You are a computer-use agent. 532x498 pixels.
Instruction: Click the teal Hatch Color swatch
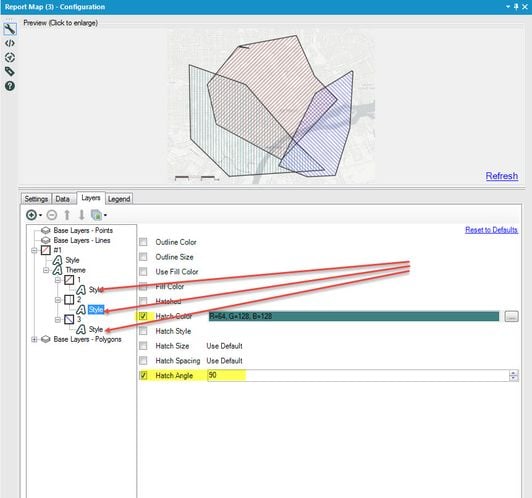[354, 316]
